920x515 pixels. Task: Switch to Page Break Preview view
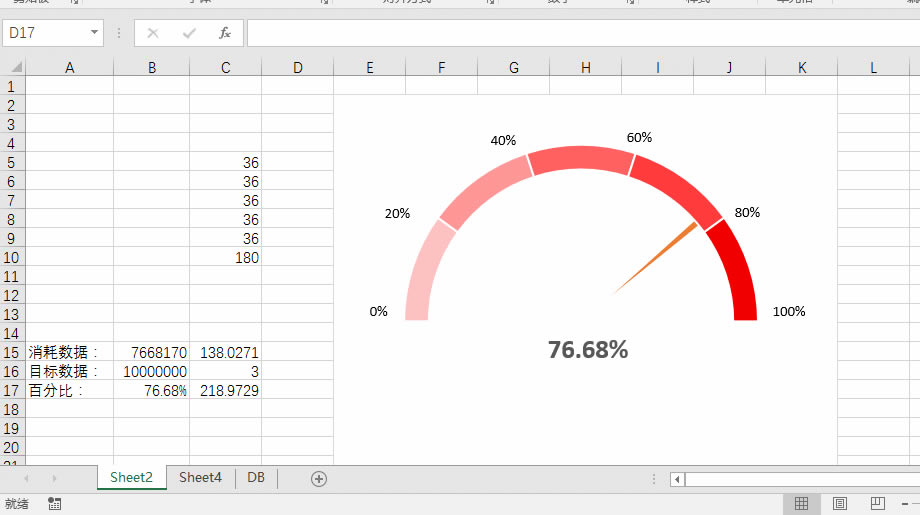[x=878, y=503]
